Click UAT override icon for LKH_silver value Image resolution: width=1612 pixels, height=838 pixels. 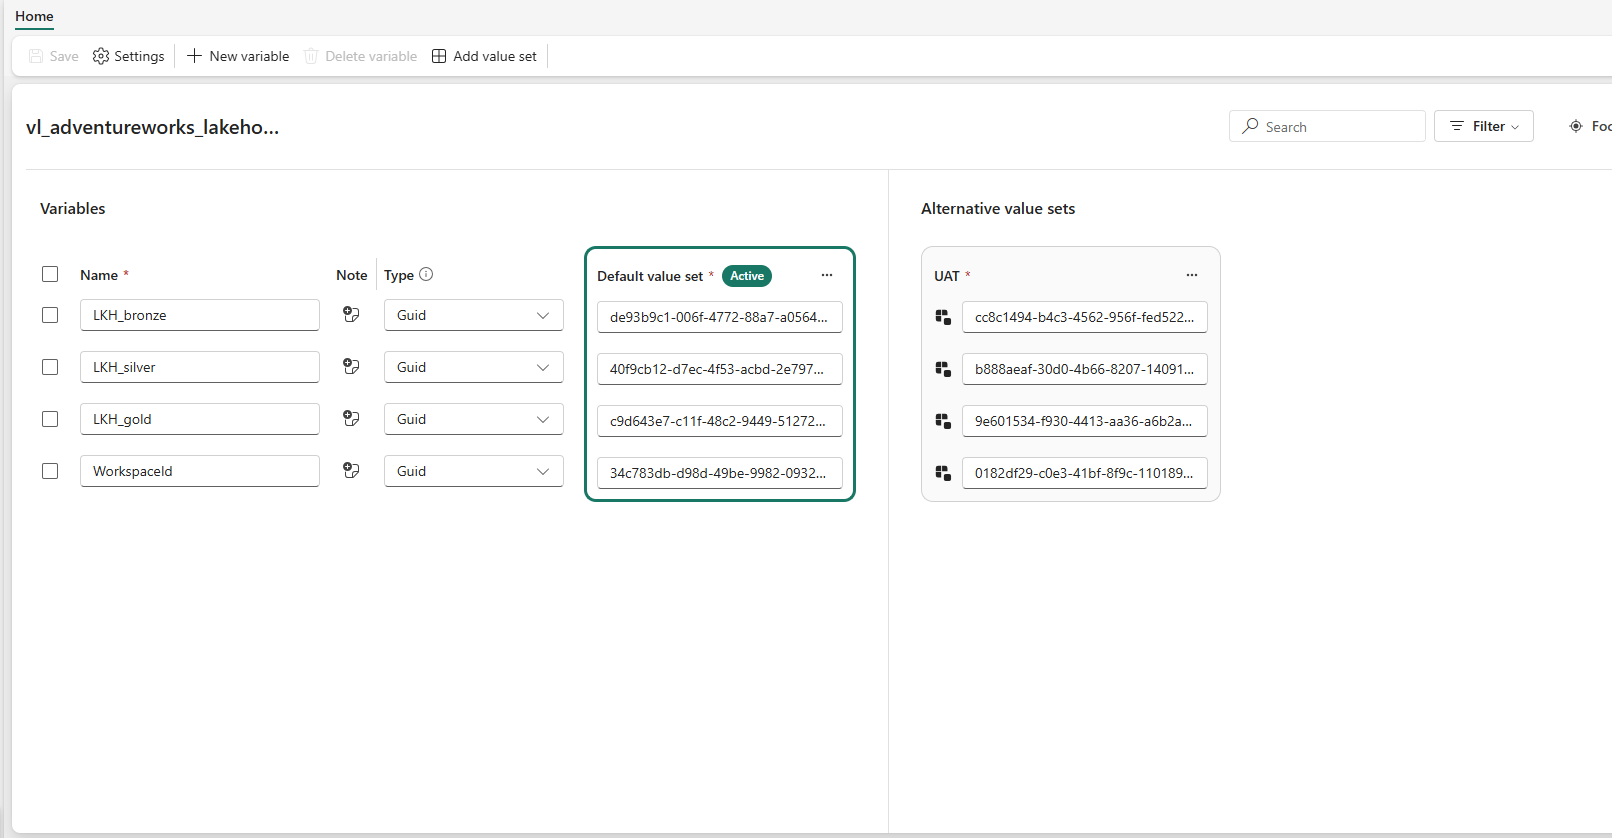tap(943, 369)
